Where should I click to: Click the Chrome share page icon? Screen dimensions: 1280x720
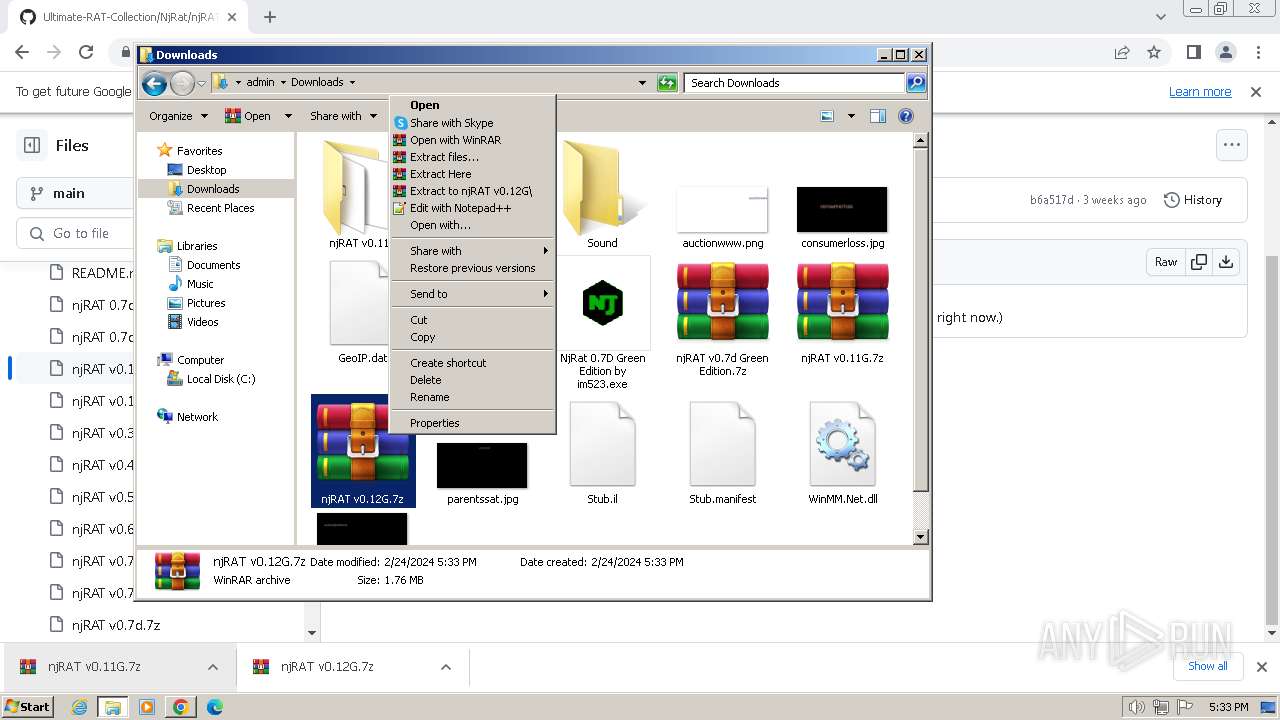point(1122,52)
